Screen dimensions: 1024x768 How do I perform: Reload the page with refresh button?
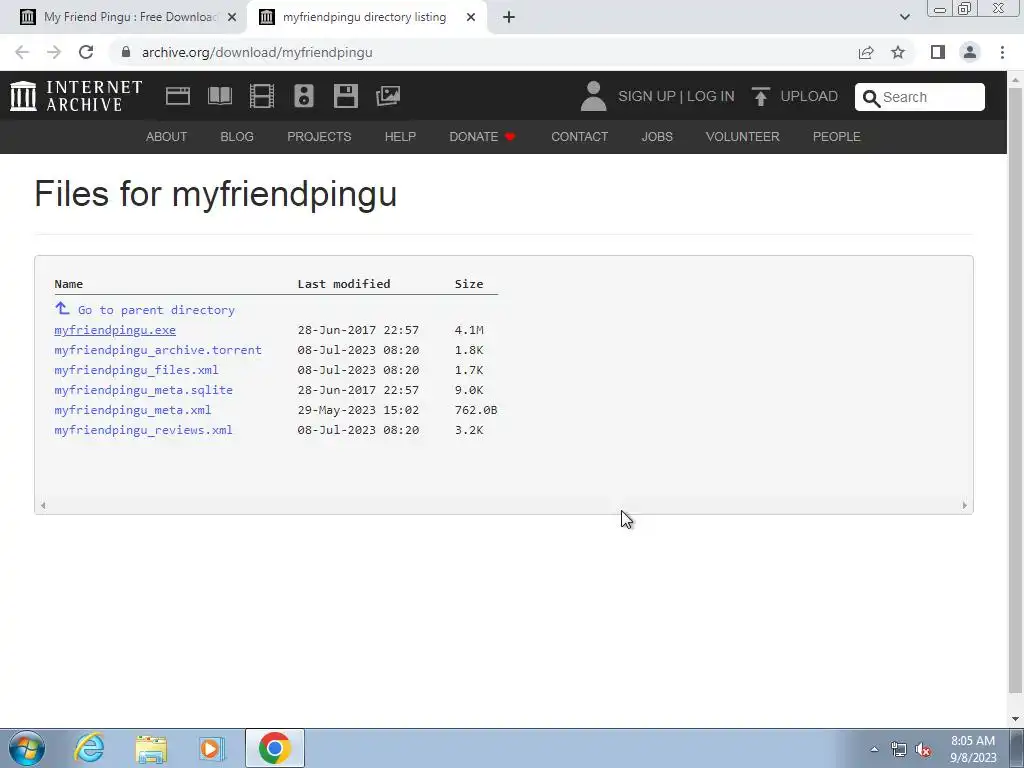86,52
